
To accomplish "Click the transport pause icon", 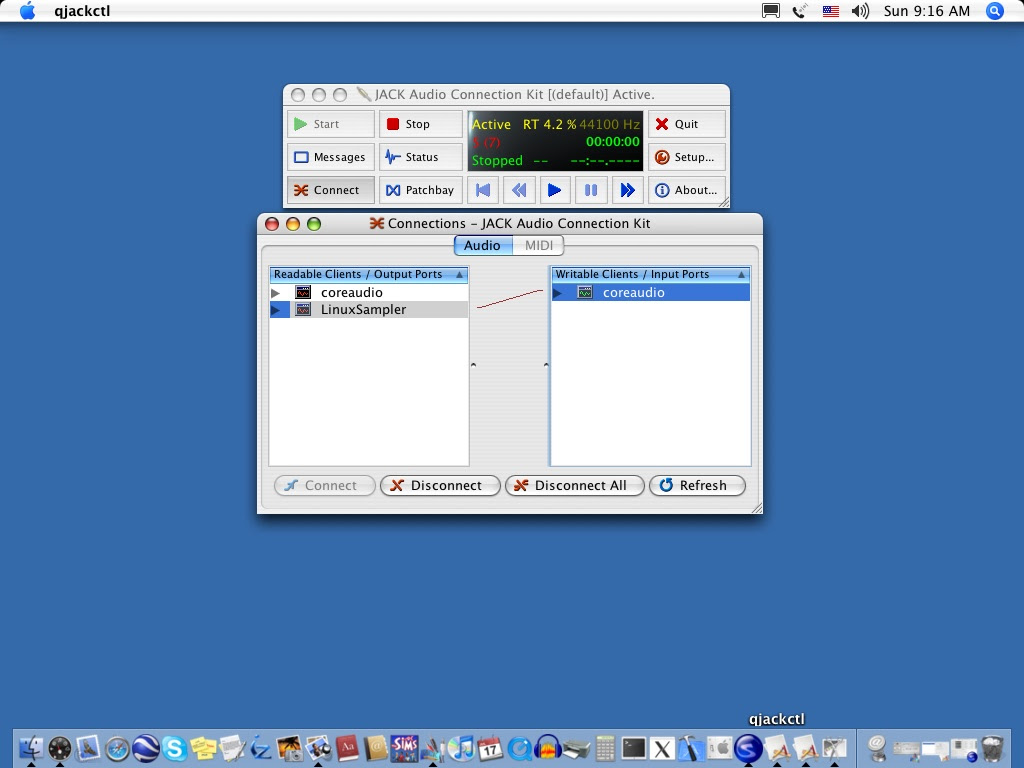I will tap(591, 190).
